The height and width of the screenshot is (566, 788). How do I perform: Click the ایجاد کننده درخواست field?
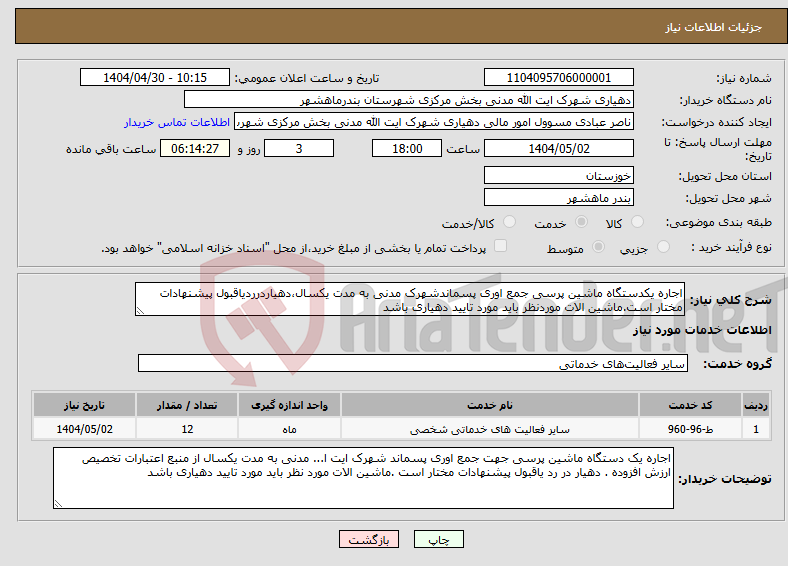pyautogui.click(x=434, y=122)
